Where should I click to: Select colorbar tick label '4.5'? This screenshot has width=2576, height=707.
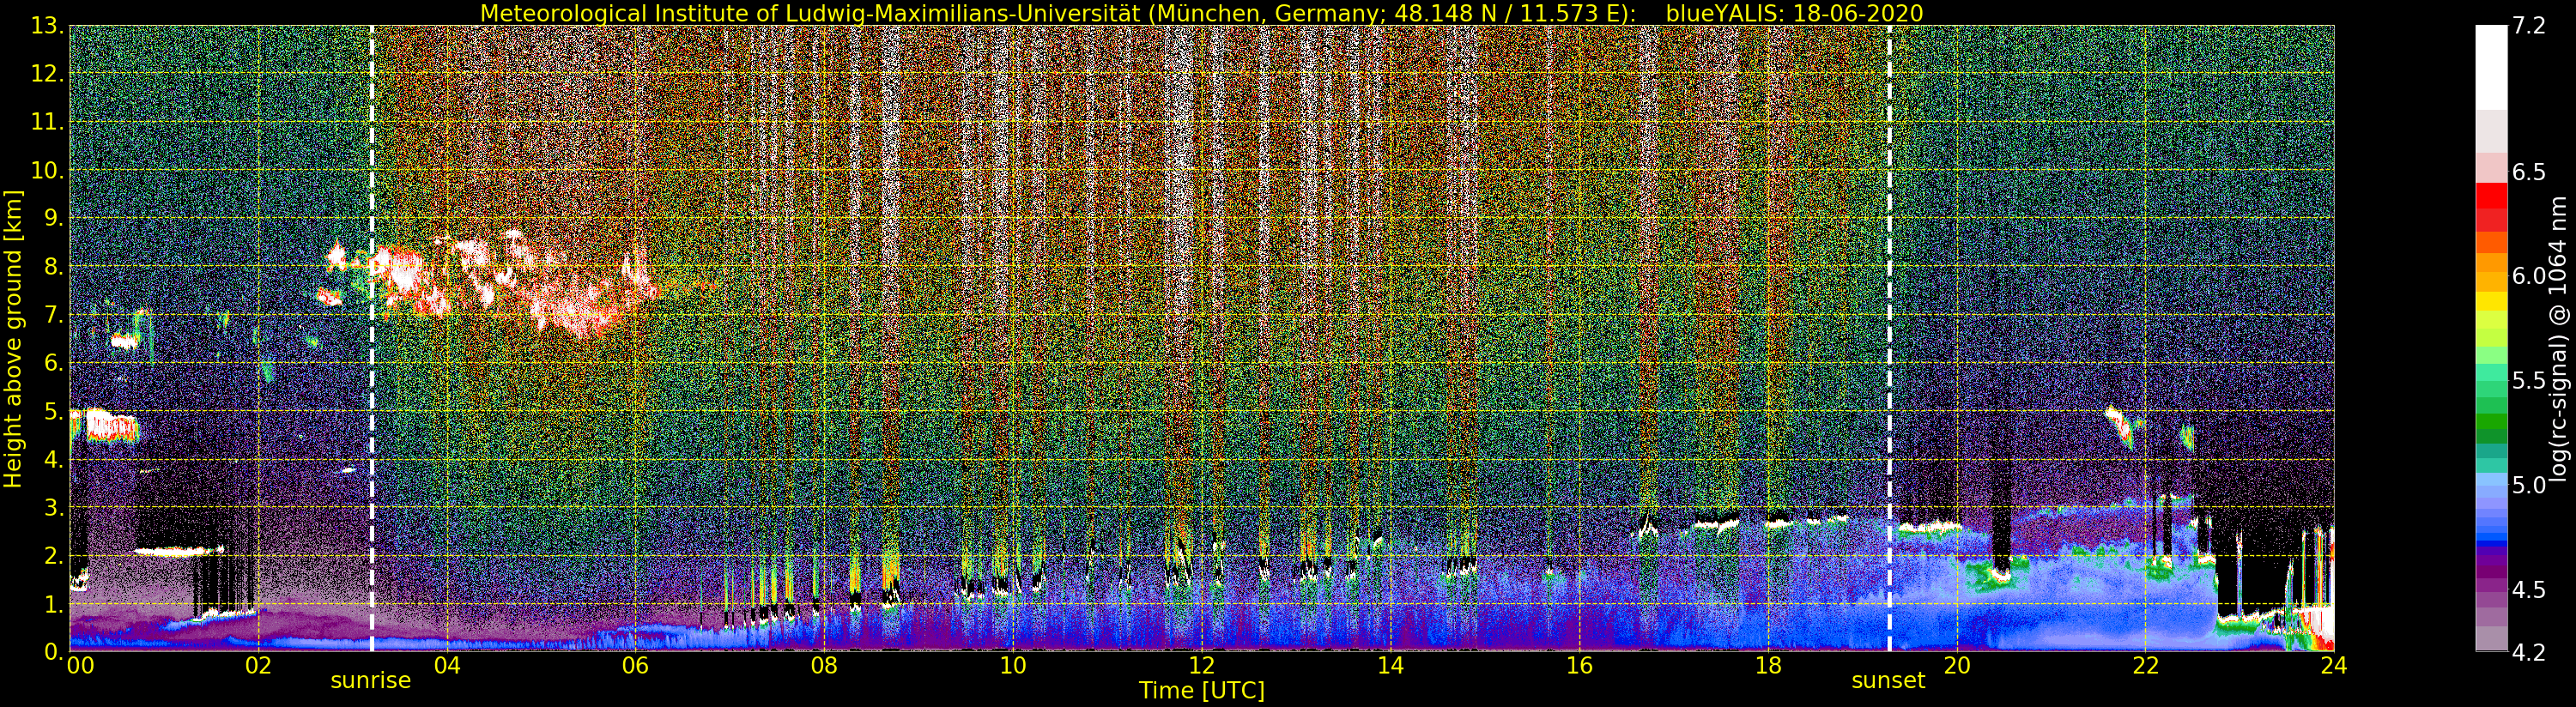pos(2529,589)
